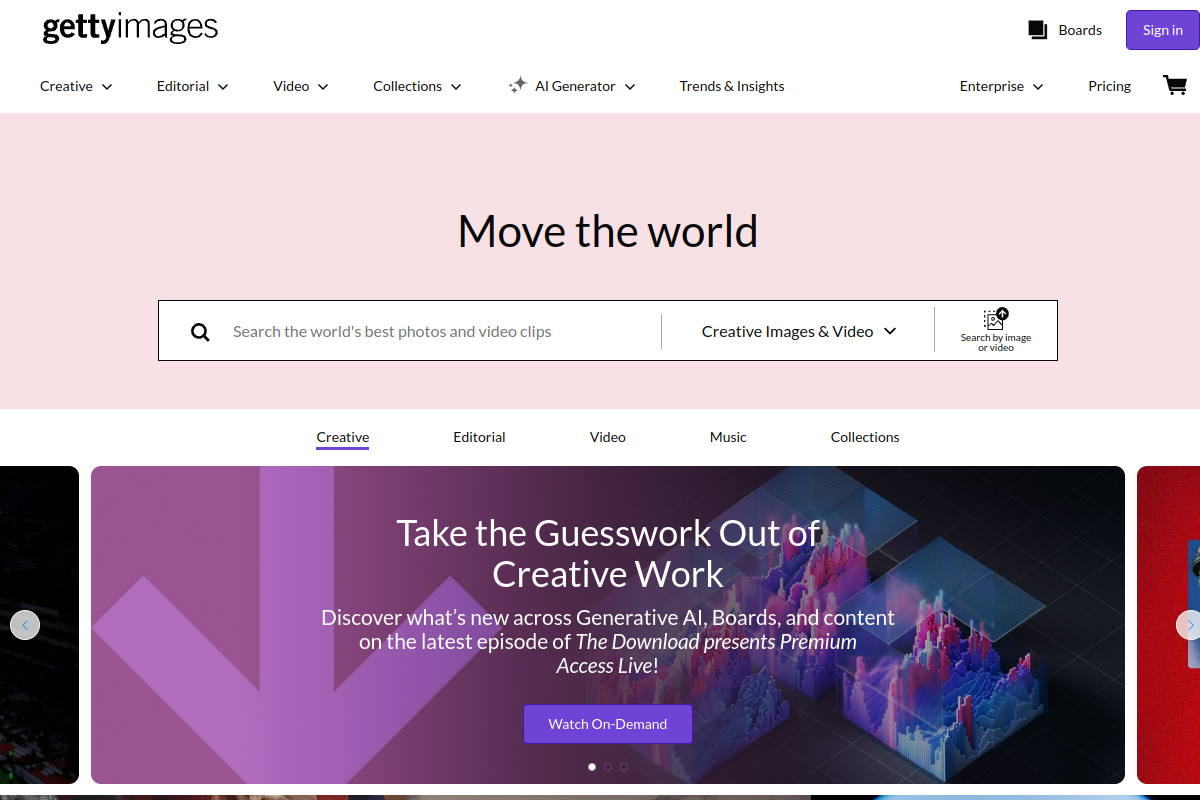1200x800 pixels.
Task: Select the Editorial tab below search
Action: tap(479, 437)
